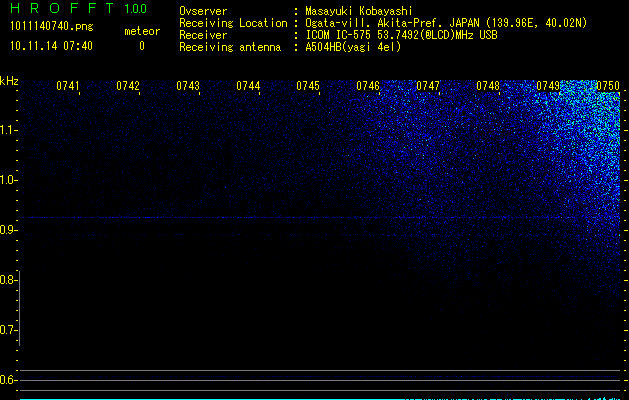Click the 0749 time marker
The width and height of the screenshot is (629, 400).
point(548,86)
